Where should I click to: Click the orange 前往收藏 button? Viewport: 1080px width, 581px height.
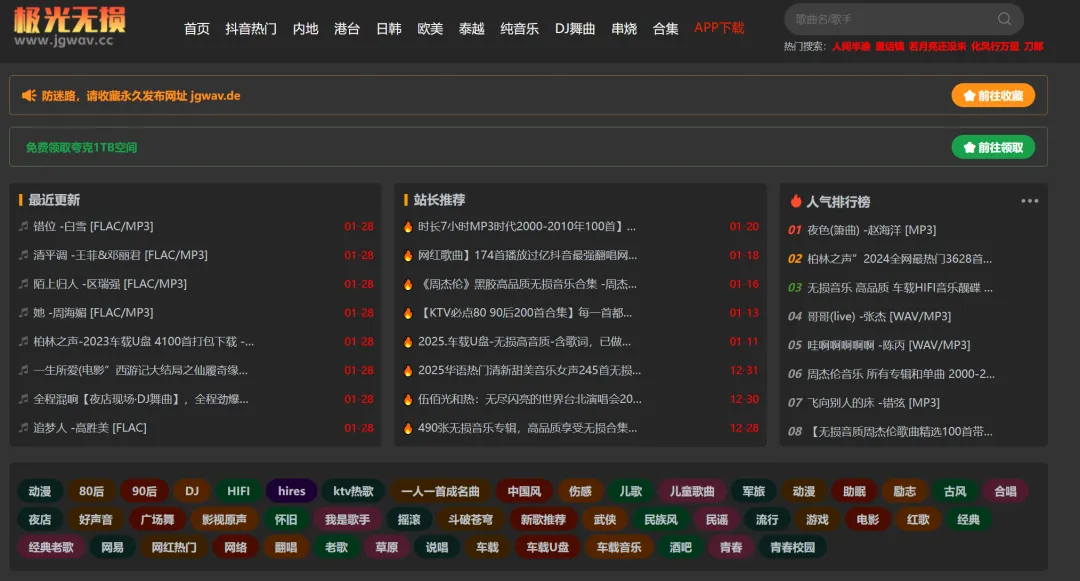[x=993, y=96]
